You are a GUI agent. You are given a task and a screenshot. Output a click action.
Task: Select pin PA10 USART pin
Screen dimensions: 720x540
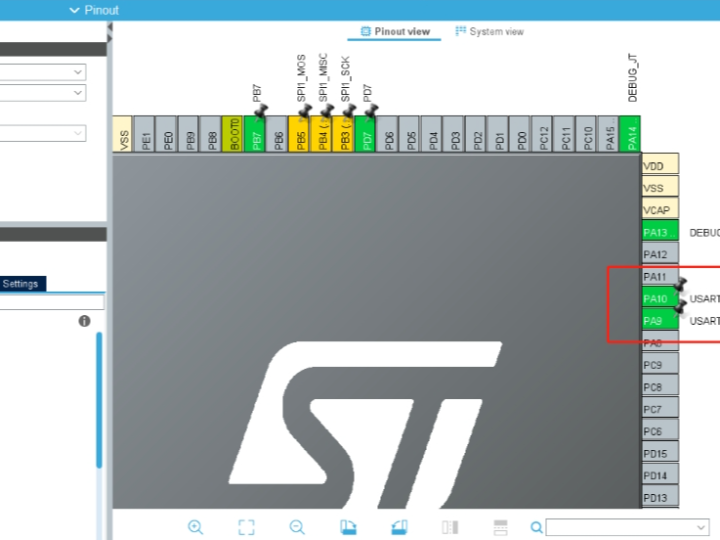[x=660, y=298]
